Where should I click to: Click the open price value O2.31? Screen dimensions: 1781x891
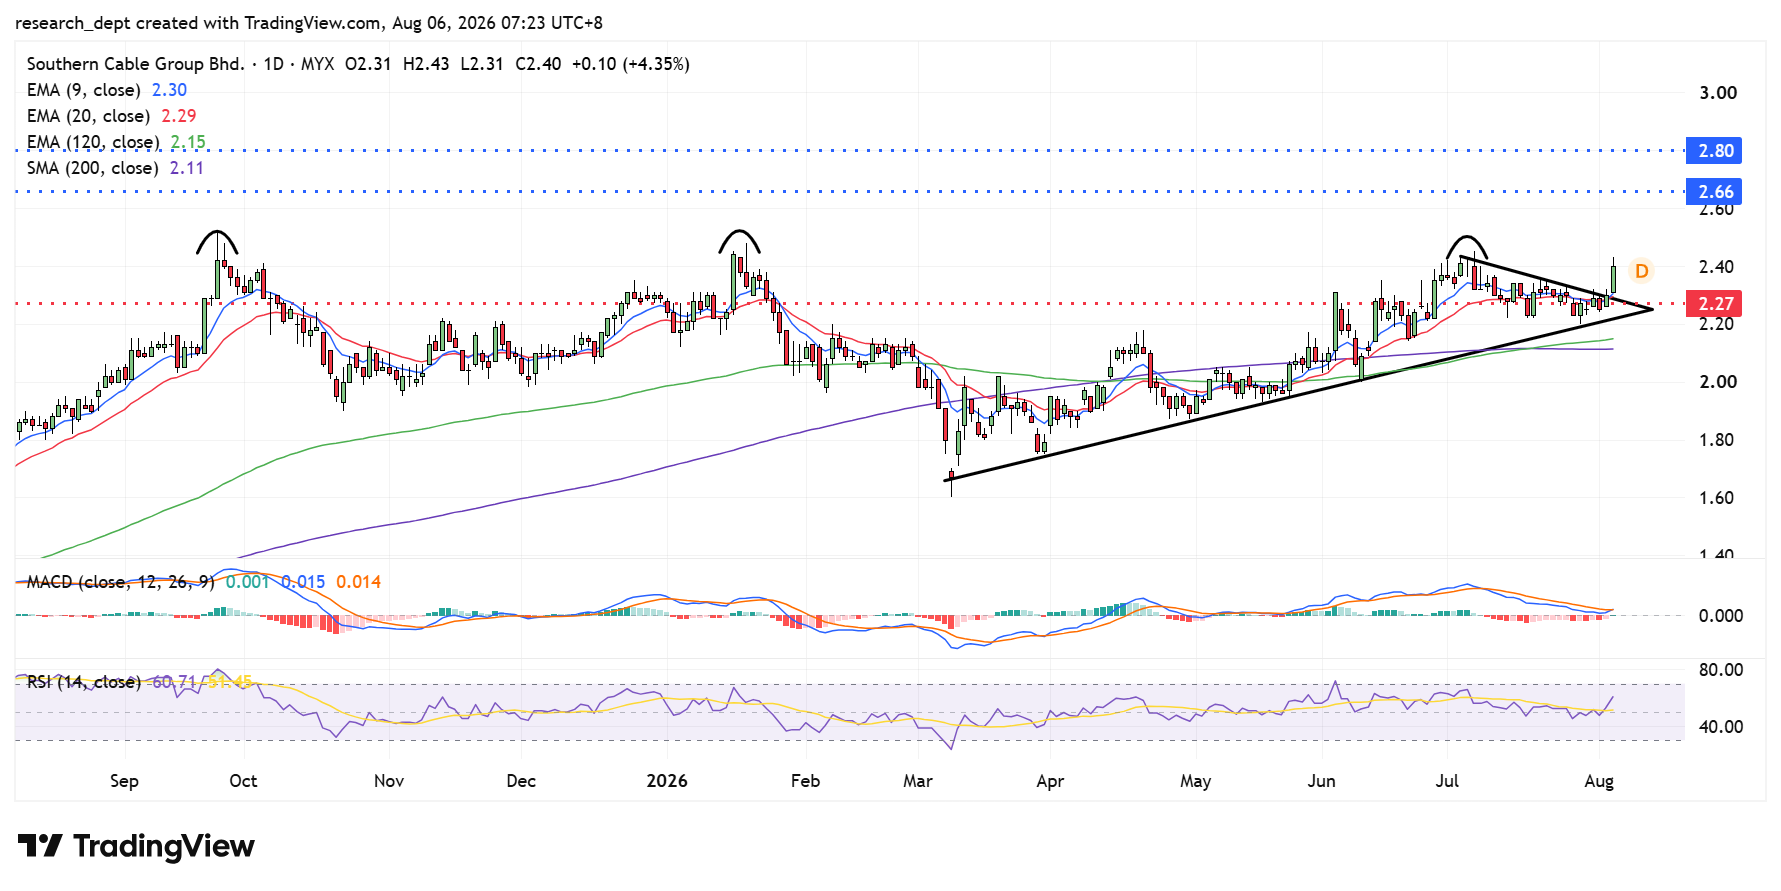(368, 64)
